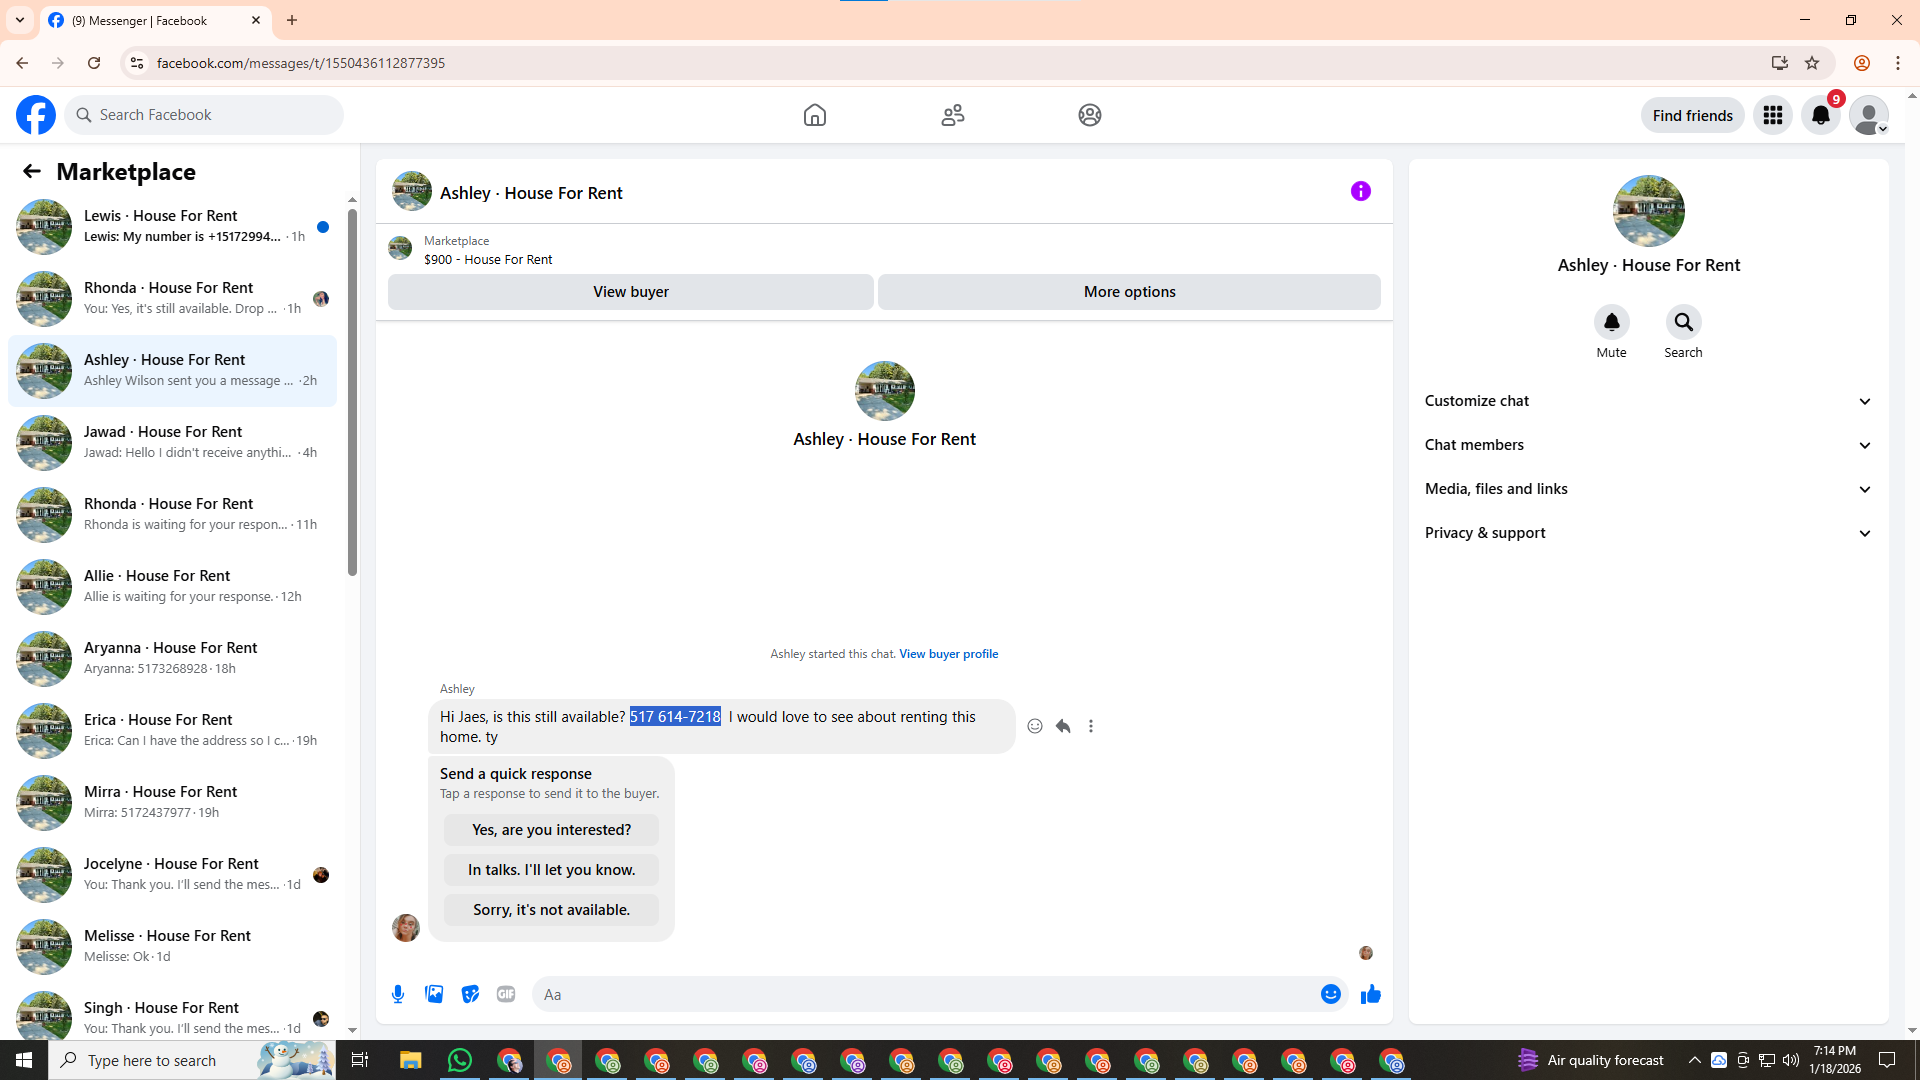Click the purple conversation info icon
Viewport: 1920px width, 1080px height.
[1360, 191]
